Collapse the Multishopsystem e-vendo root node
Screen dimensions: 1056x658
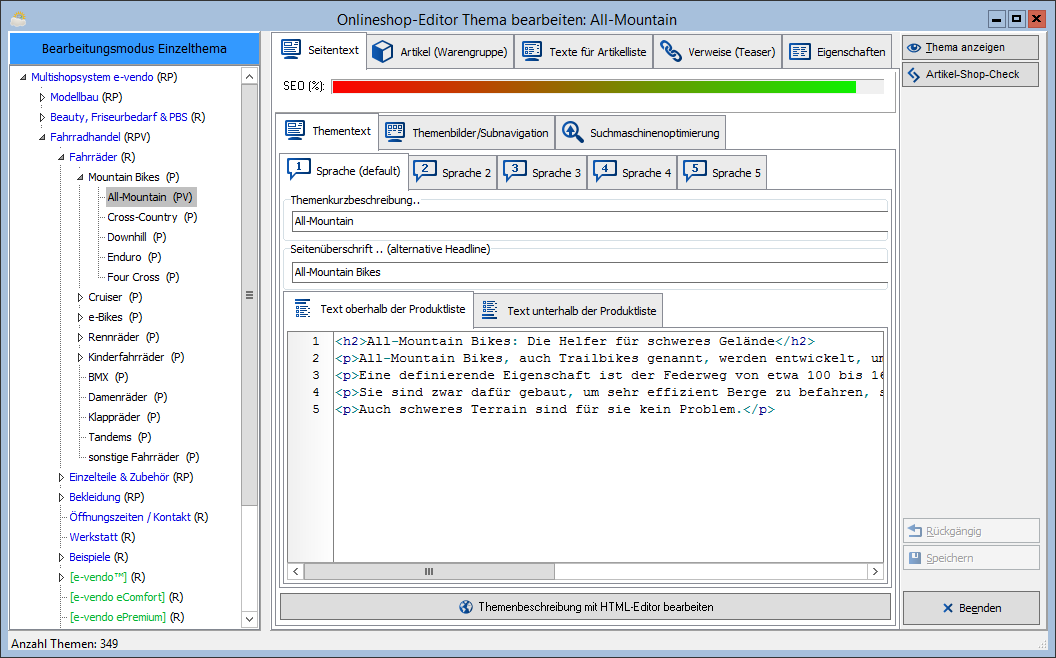23,77
